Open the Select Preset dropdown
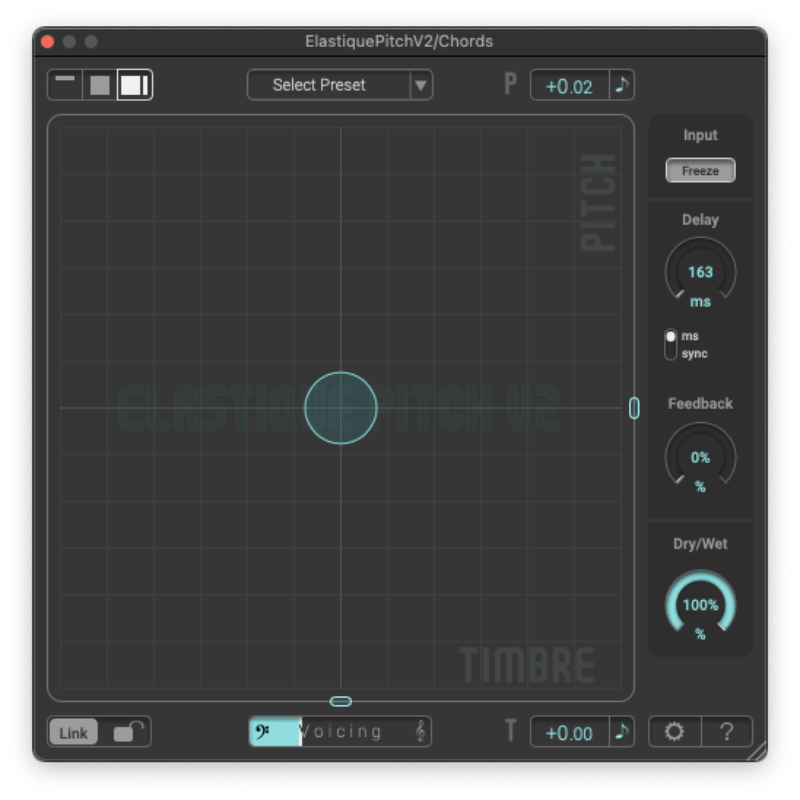800x800 pixels. coord(328,85)
